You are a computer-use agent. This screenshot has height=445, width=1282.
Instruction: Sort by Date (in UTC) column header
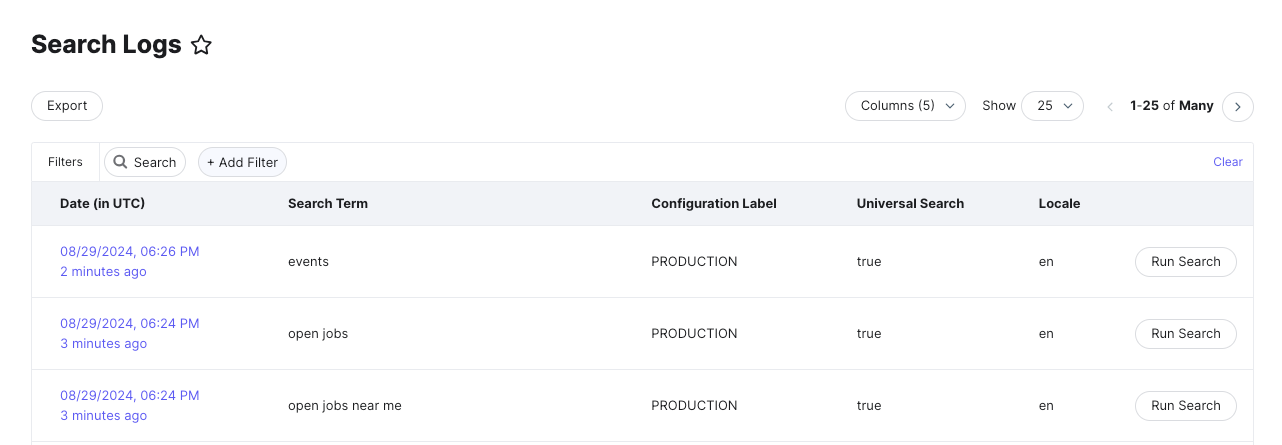click(102, 203)
